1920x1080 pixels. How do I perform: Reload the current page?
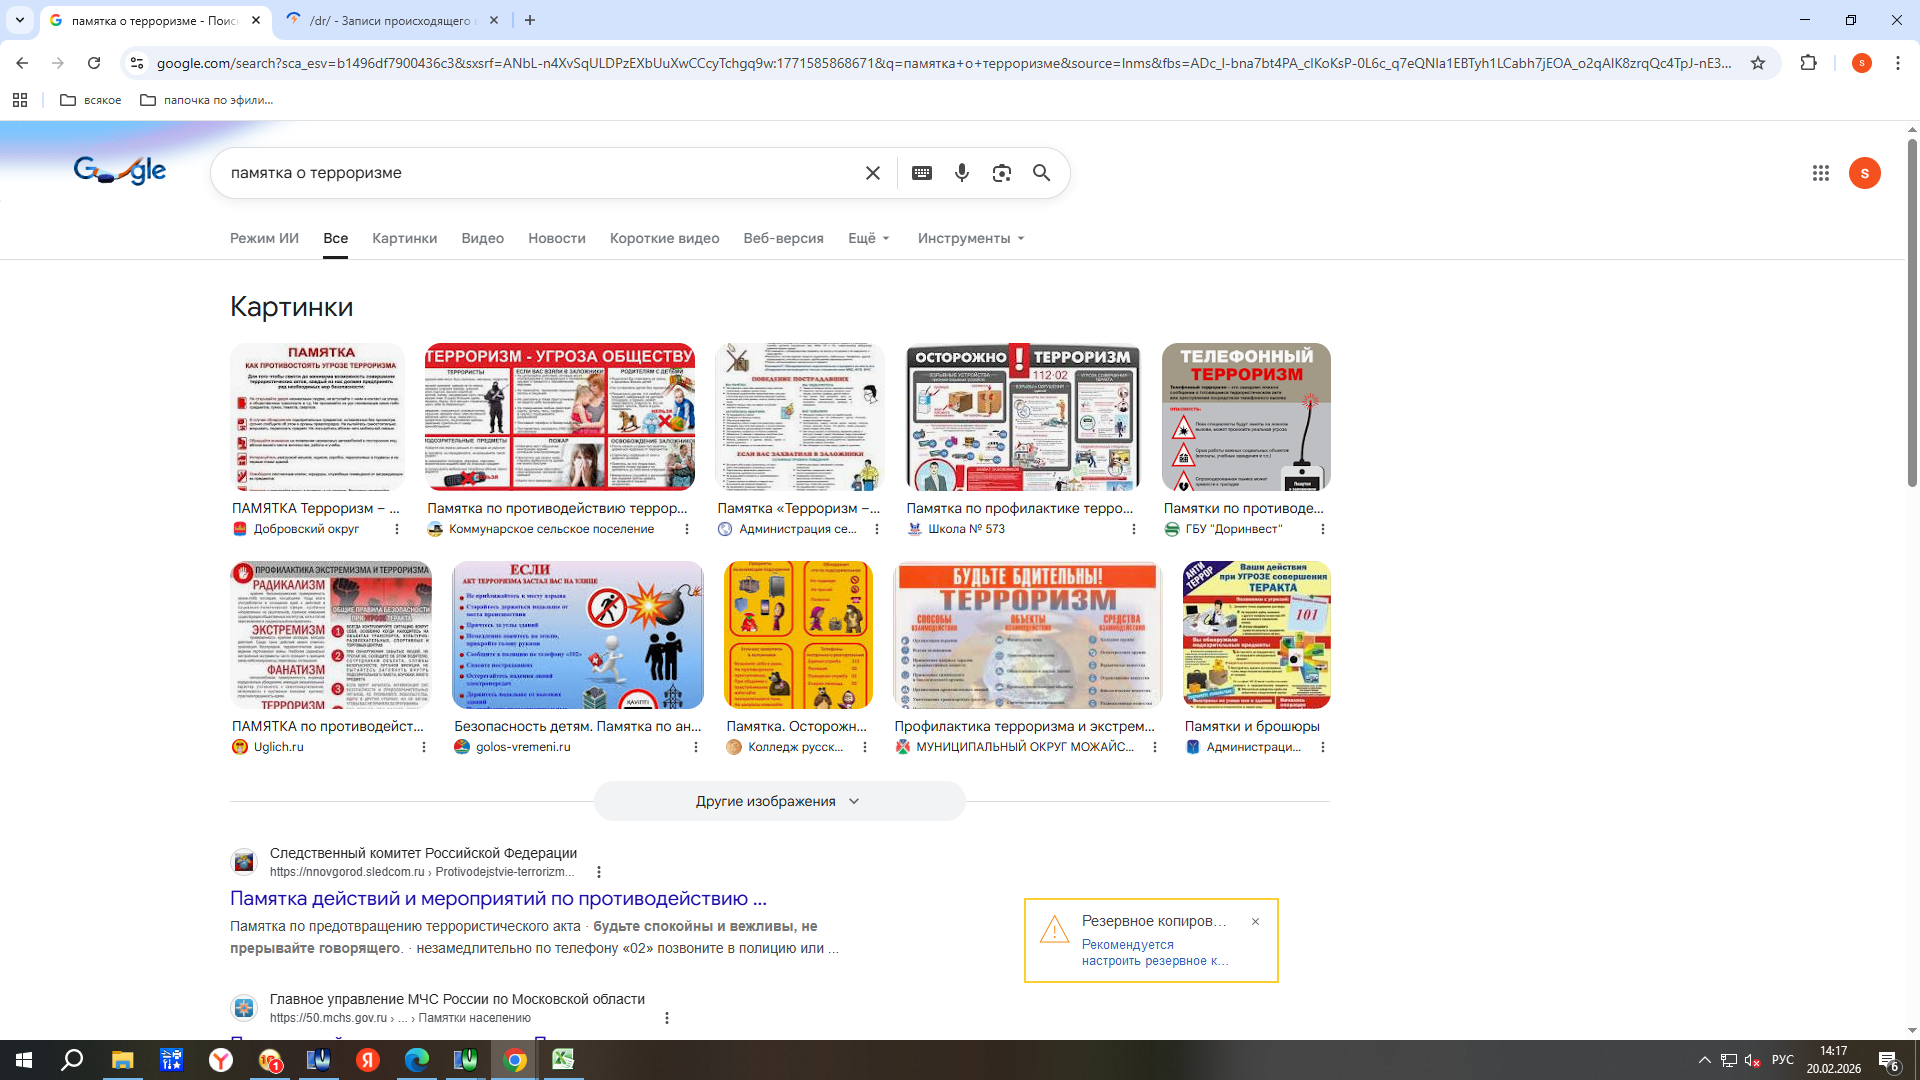94,63
